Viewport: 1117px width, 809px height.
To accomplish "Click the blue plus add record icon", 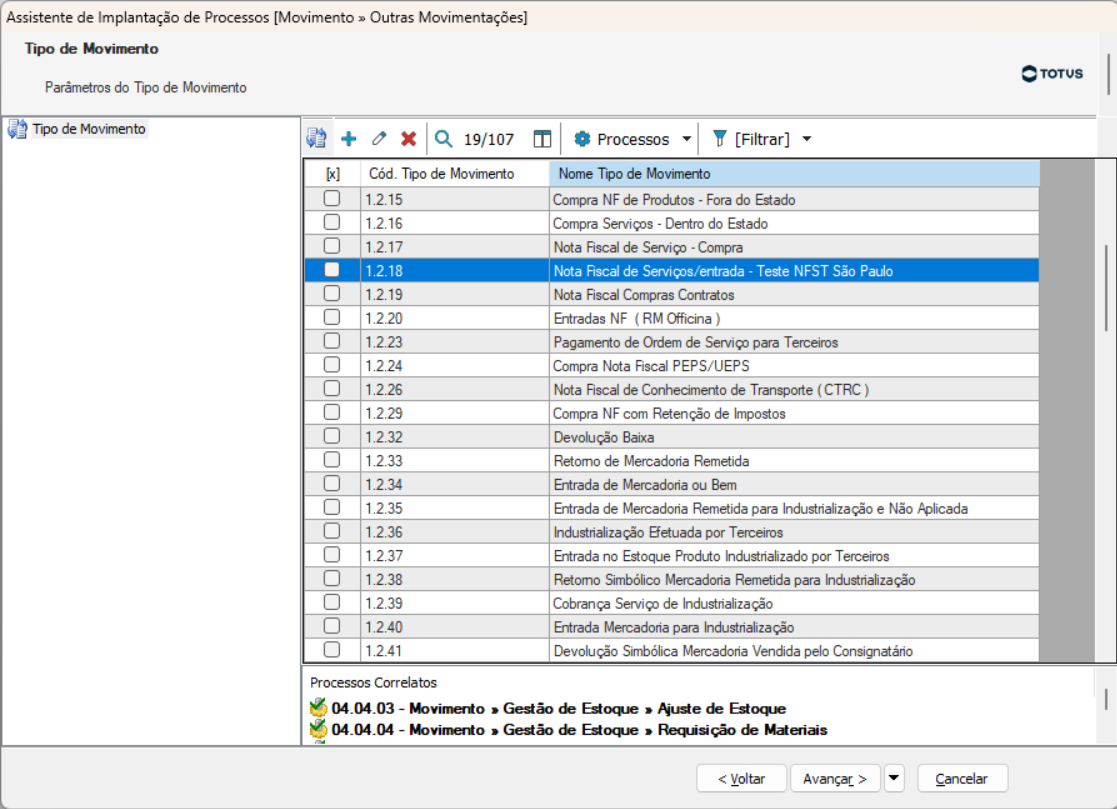I will (x=348, y=139).
